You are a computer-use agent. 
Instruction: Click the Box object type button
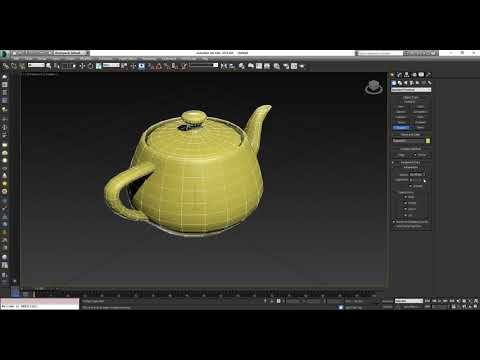[x=401, y=107]
